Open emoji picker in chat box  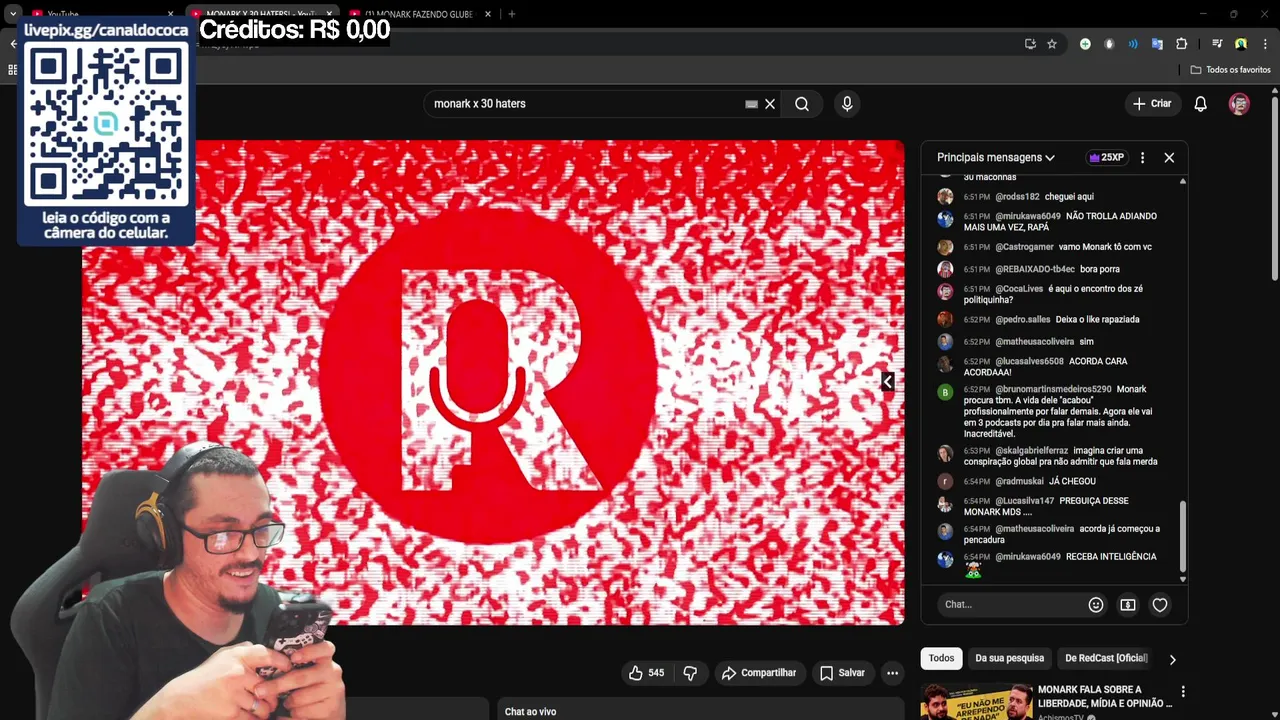click(1096, 605)
